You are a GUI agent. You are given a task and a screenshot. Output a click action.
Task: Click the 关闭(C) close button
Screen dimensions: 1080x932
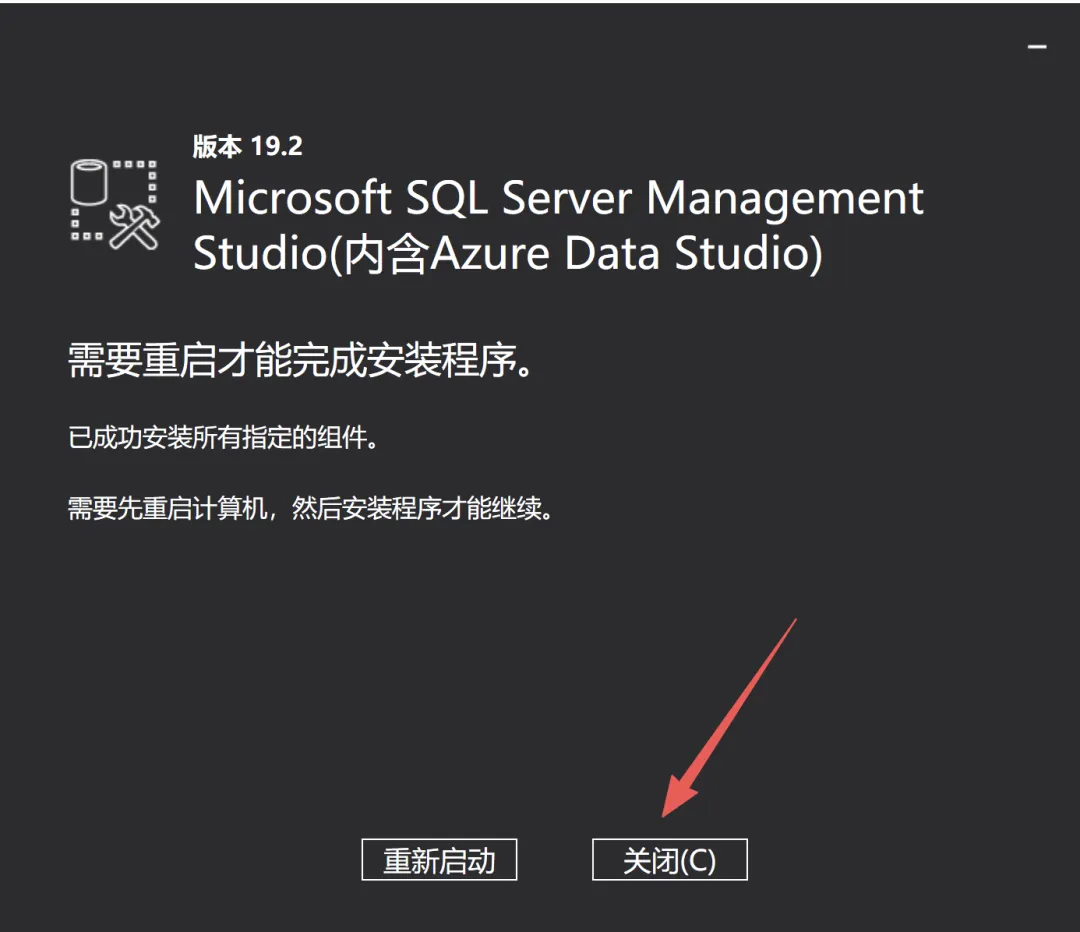(669, 859)
